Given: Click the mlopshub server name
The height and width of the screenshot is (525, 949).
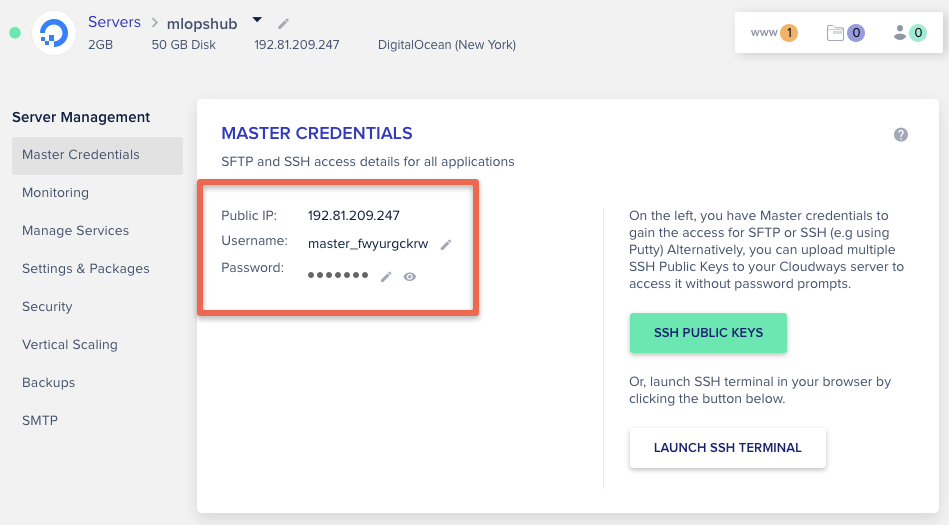Looking at the screenshot, I should 202,24.
